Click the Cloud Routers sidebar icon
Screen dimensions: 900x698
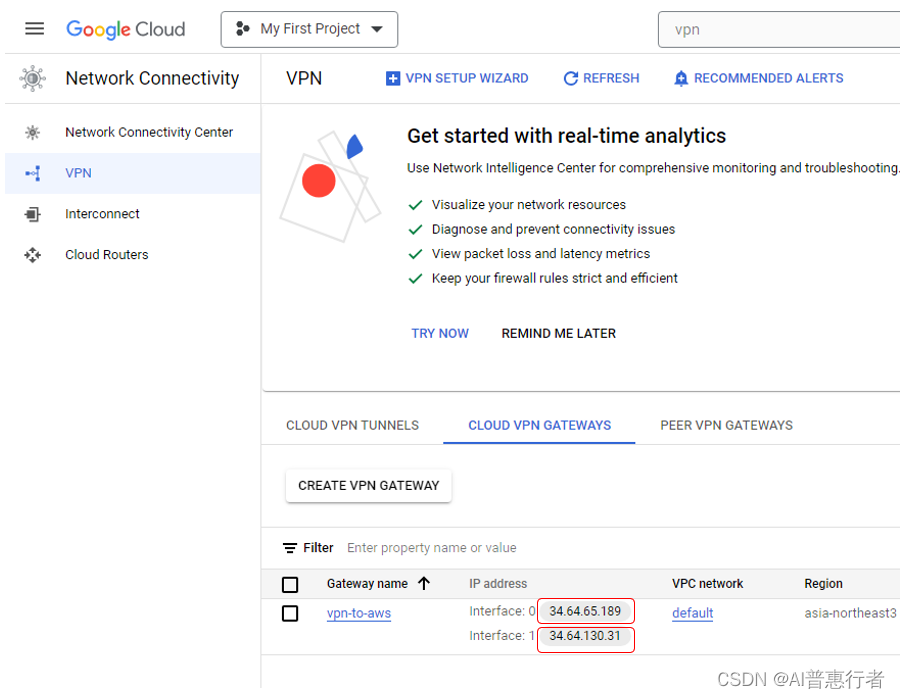[33, 255]
